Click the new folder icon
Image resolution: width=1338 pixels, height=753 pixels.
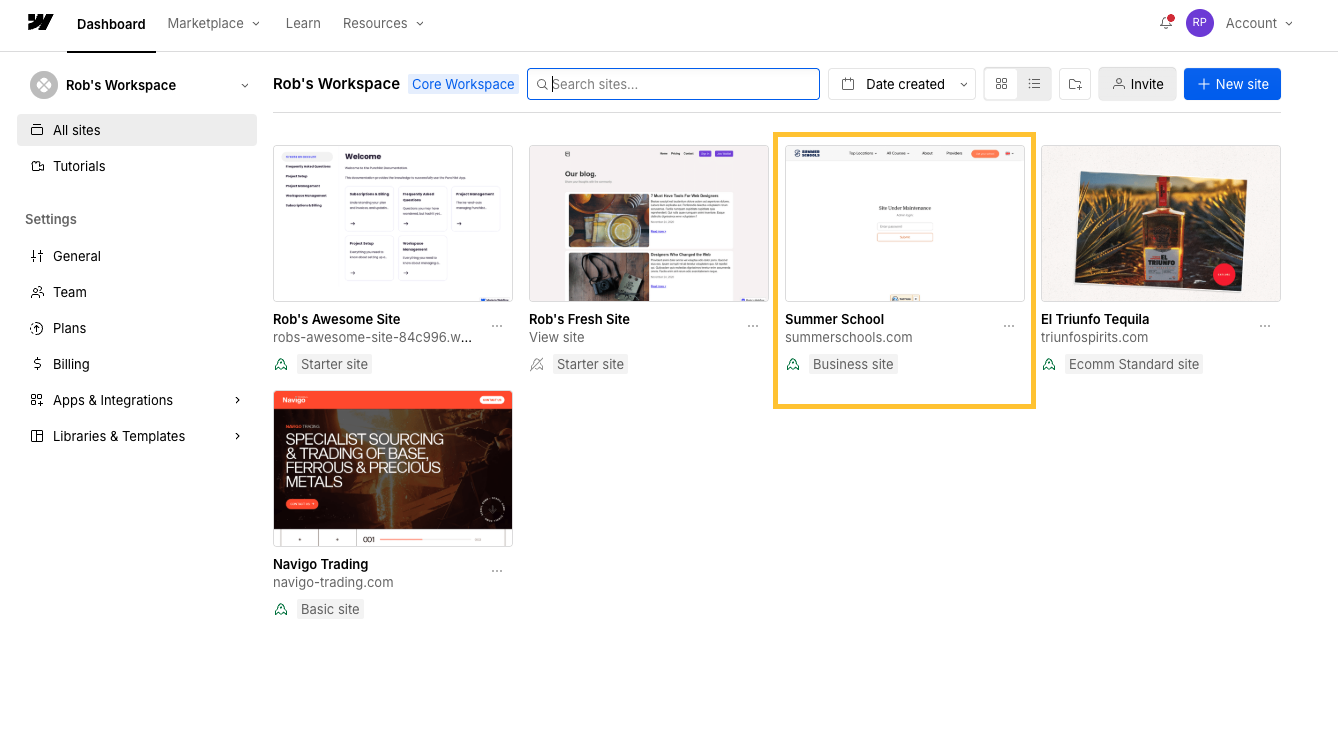coord(1075,84)
